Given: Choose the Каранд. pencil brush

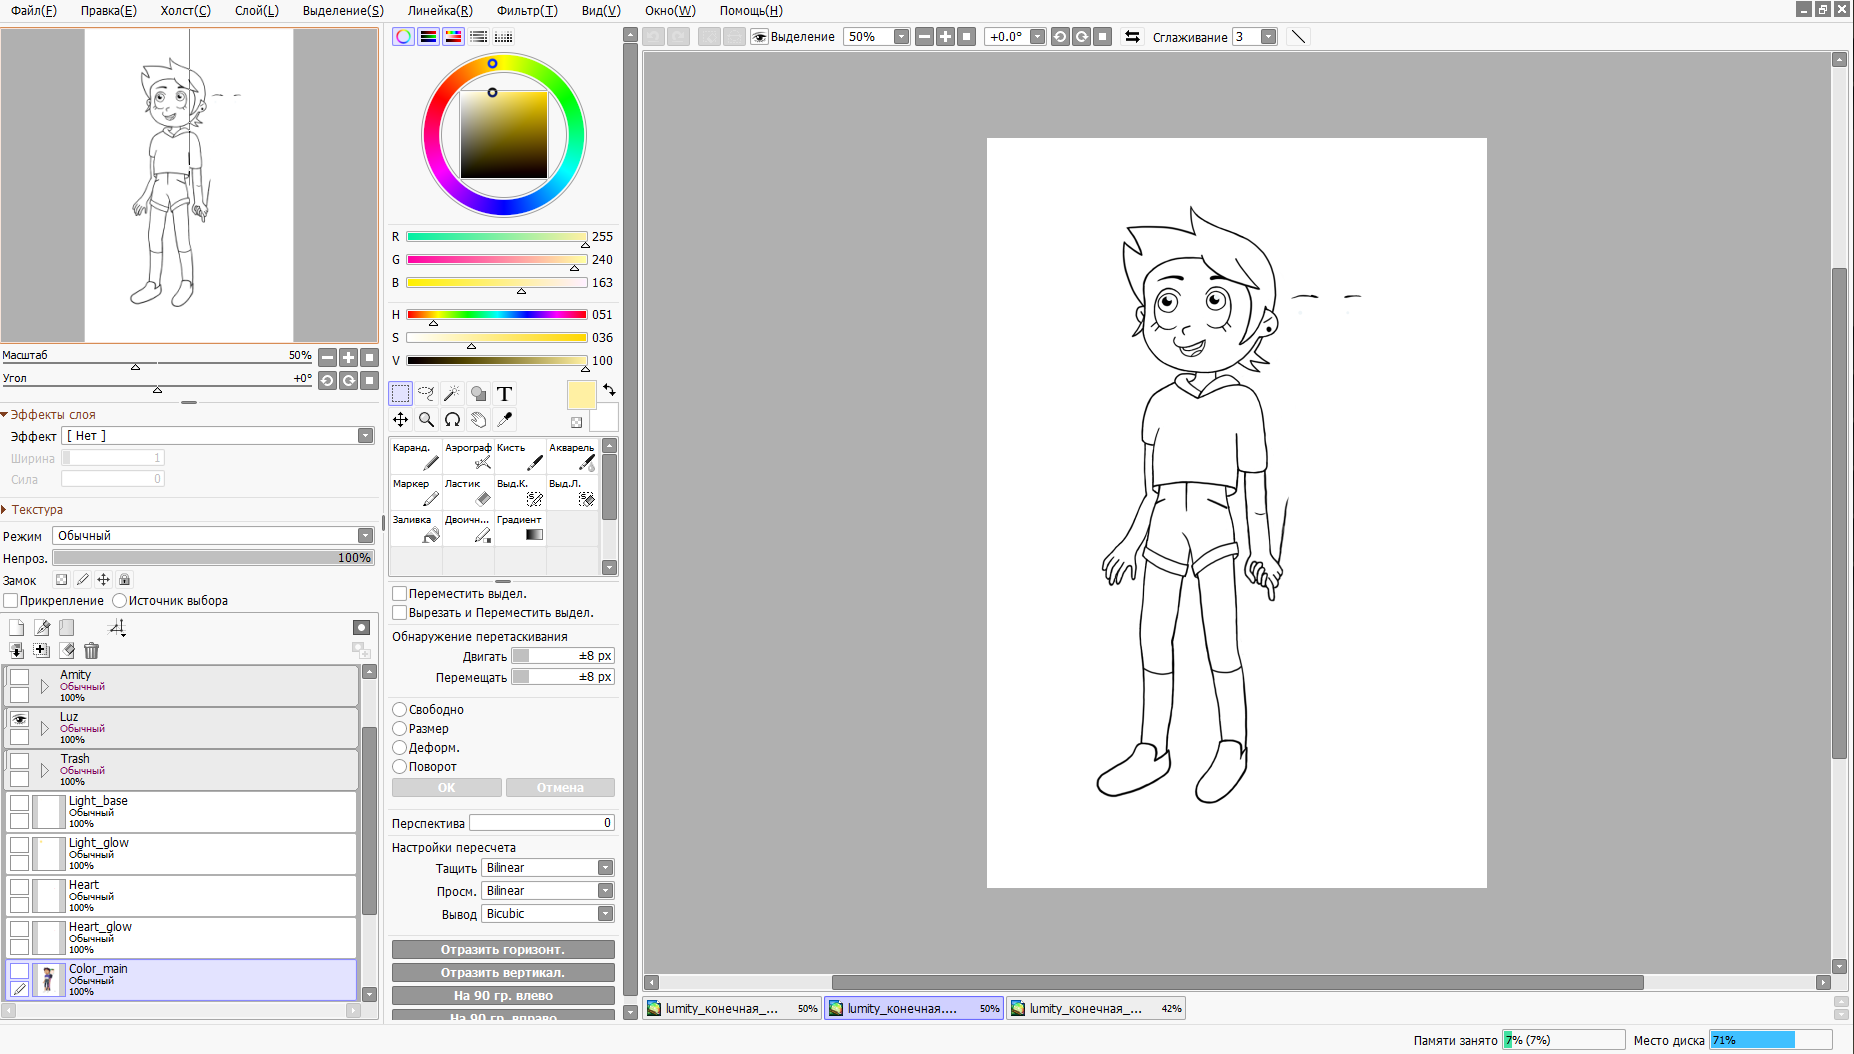Looking at the screenshot, I should (416, 456).
